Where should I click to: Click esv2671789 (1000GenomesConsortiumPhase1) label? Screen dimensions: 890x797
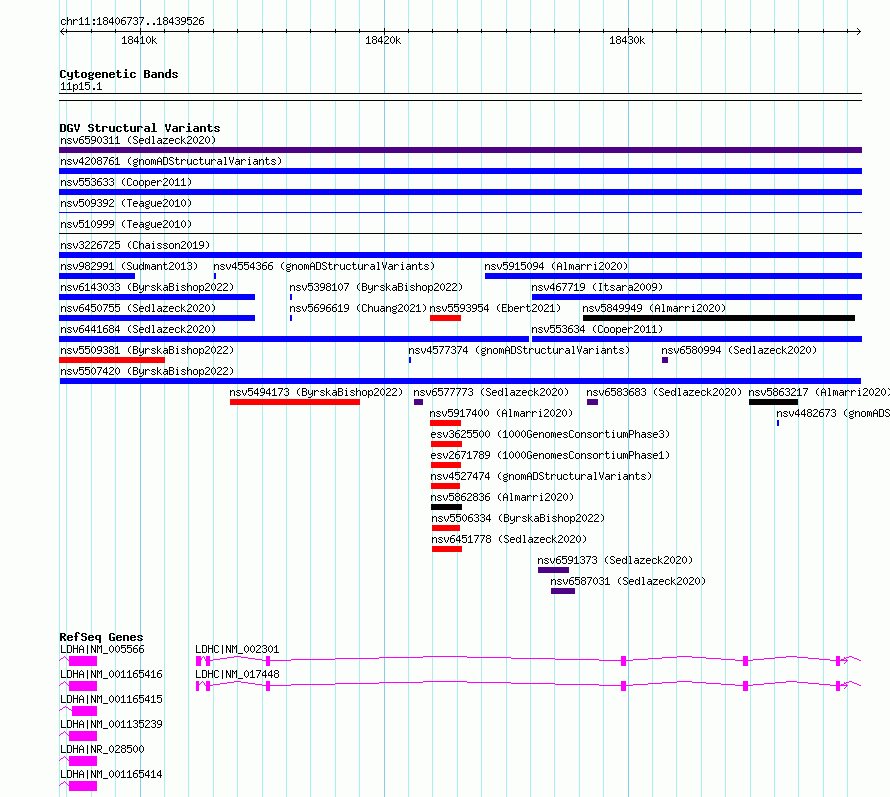tap(550, 455)
